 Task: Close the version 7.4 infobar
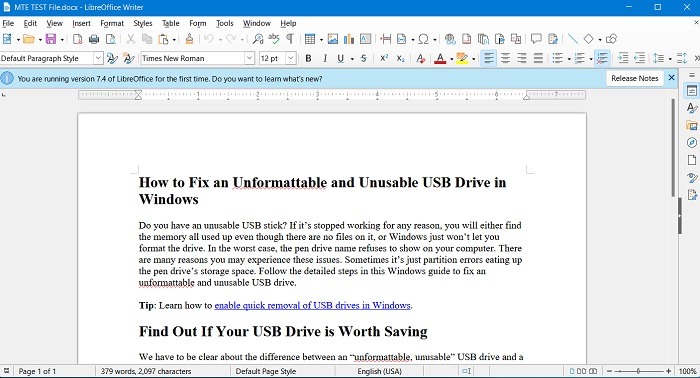pyautogui.click(x=671, y=78)
